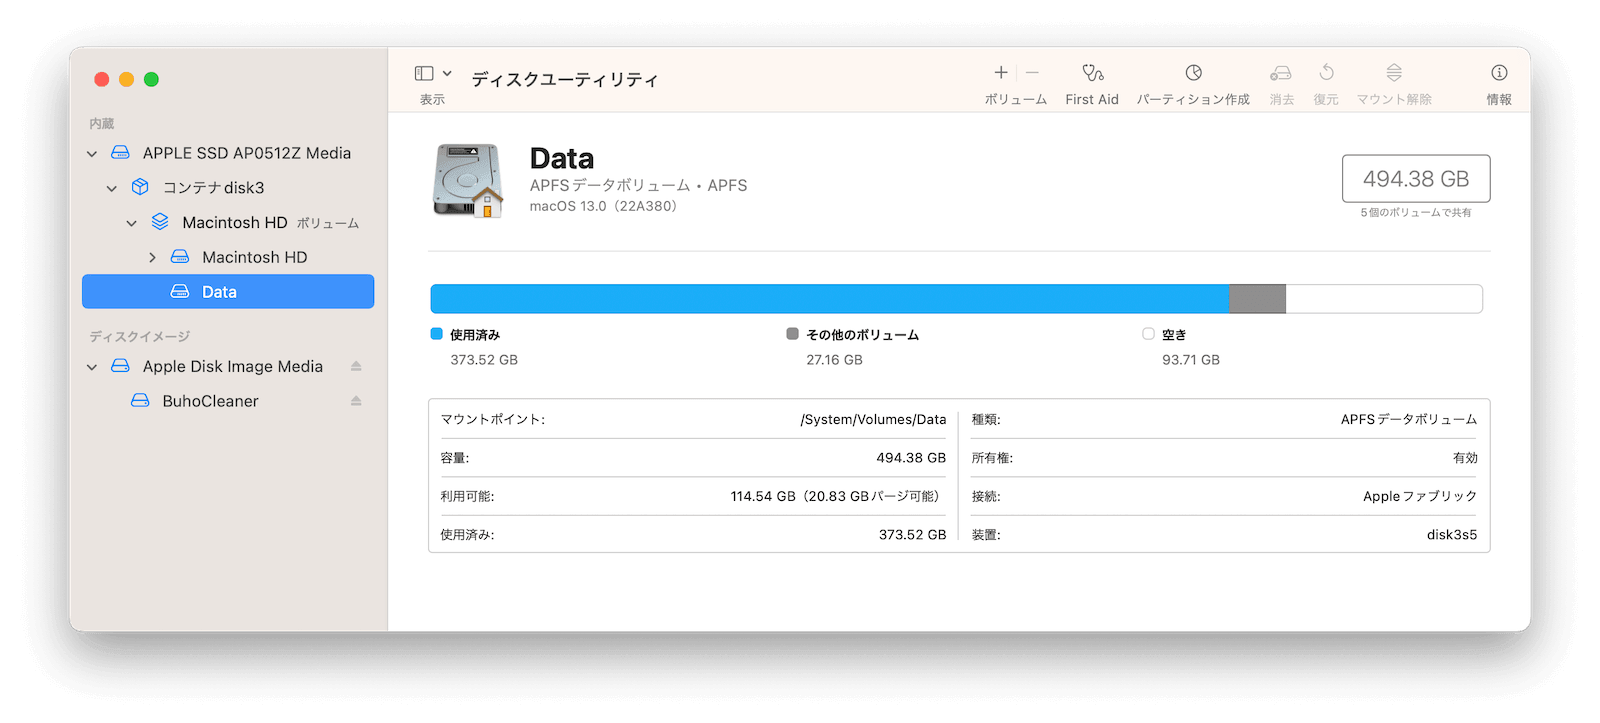The width and height of the screenshot is (1600, 723).
Task: Click the 494.38 GB capacity box
Action: pyautogui.click(x=1416, y=179)
